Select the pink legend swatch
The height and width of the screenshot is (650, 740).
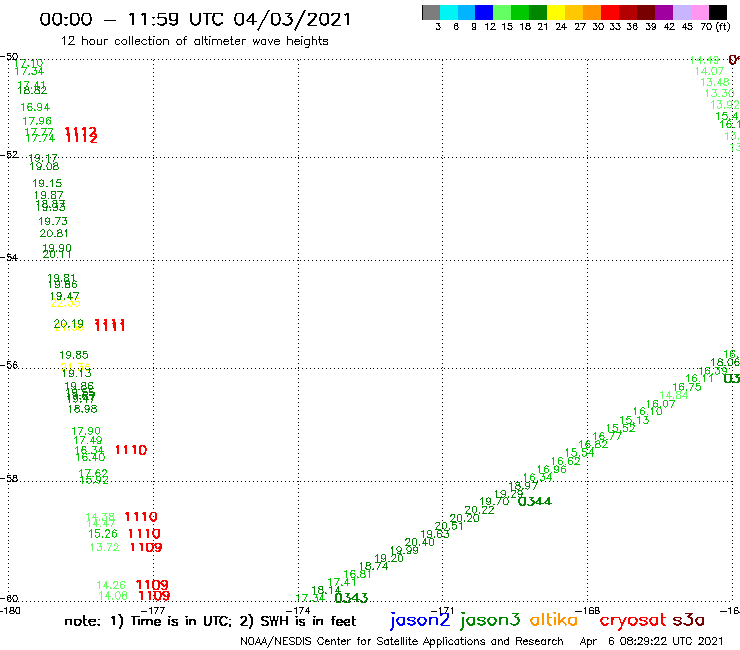pyautogui.click(x=699, y=12)
